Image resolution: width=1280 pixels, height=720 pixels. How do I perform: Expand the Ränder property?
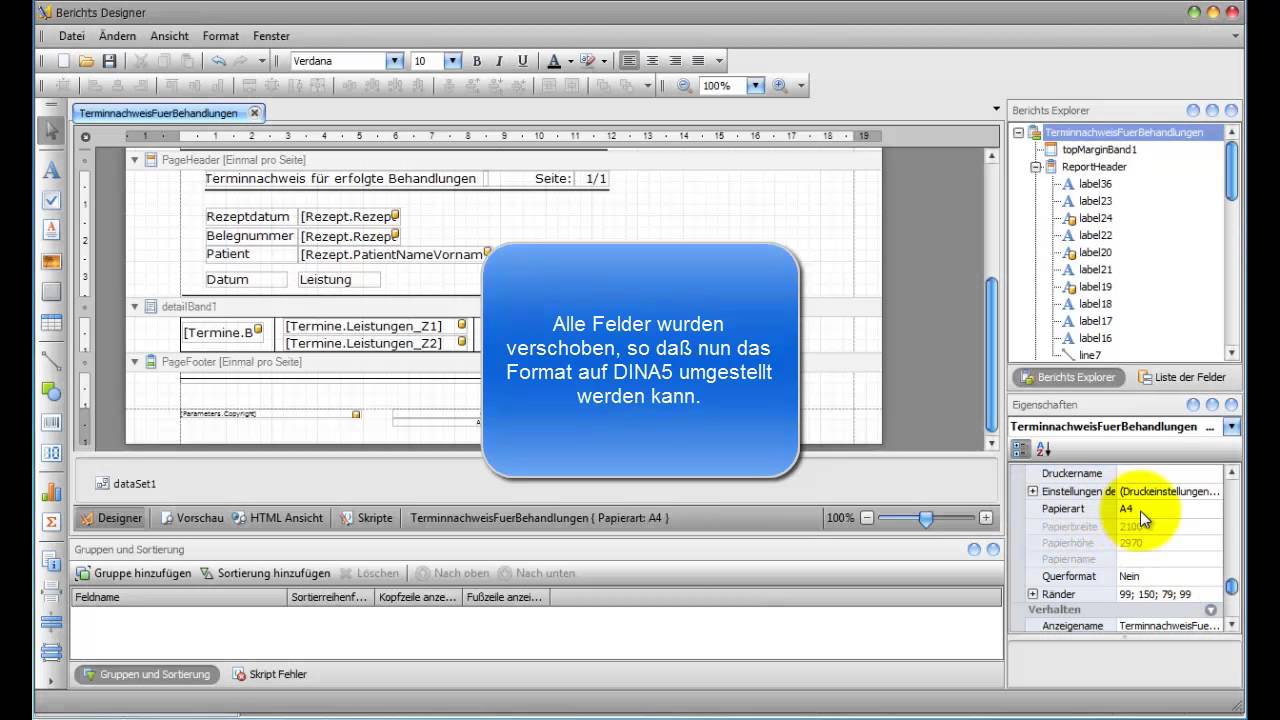(1033, 594)
